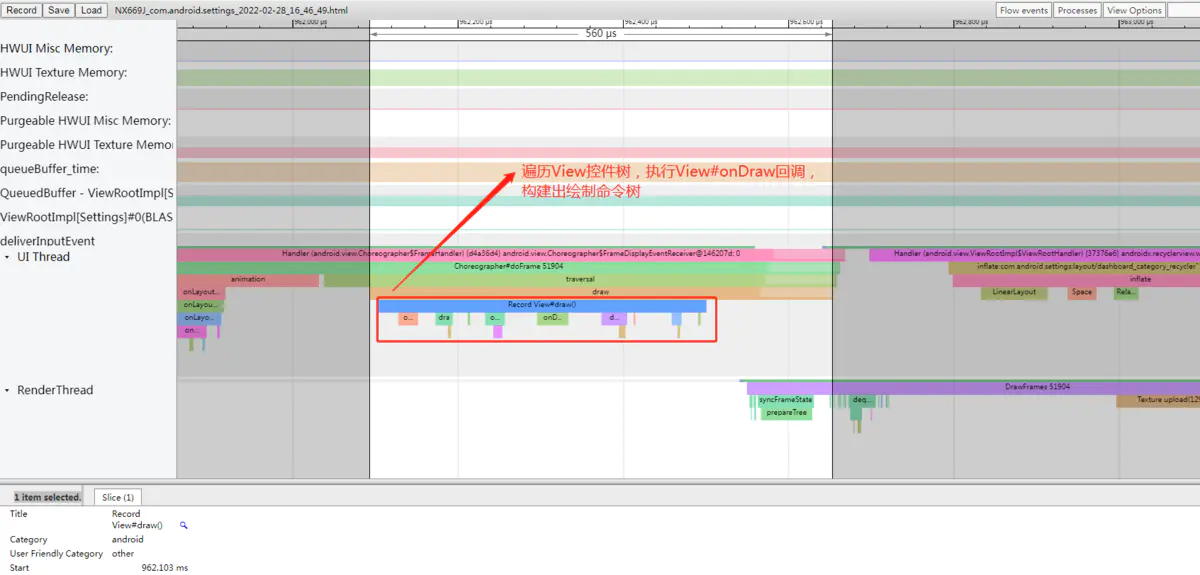This screenshot has width=1200, height=575.
Task: Collapse the RenderThread track
Action: tap(8, 390)
